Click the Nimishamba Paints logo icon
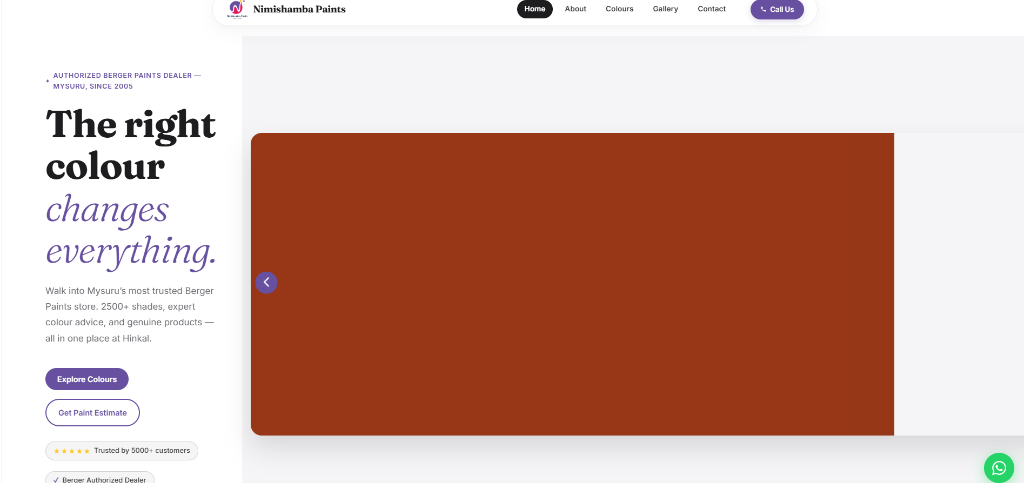The height and width of the screenshot is (483, 1024). (x=236, y=9)
